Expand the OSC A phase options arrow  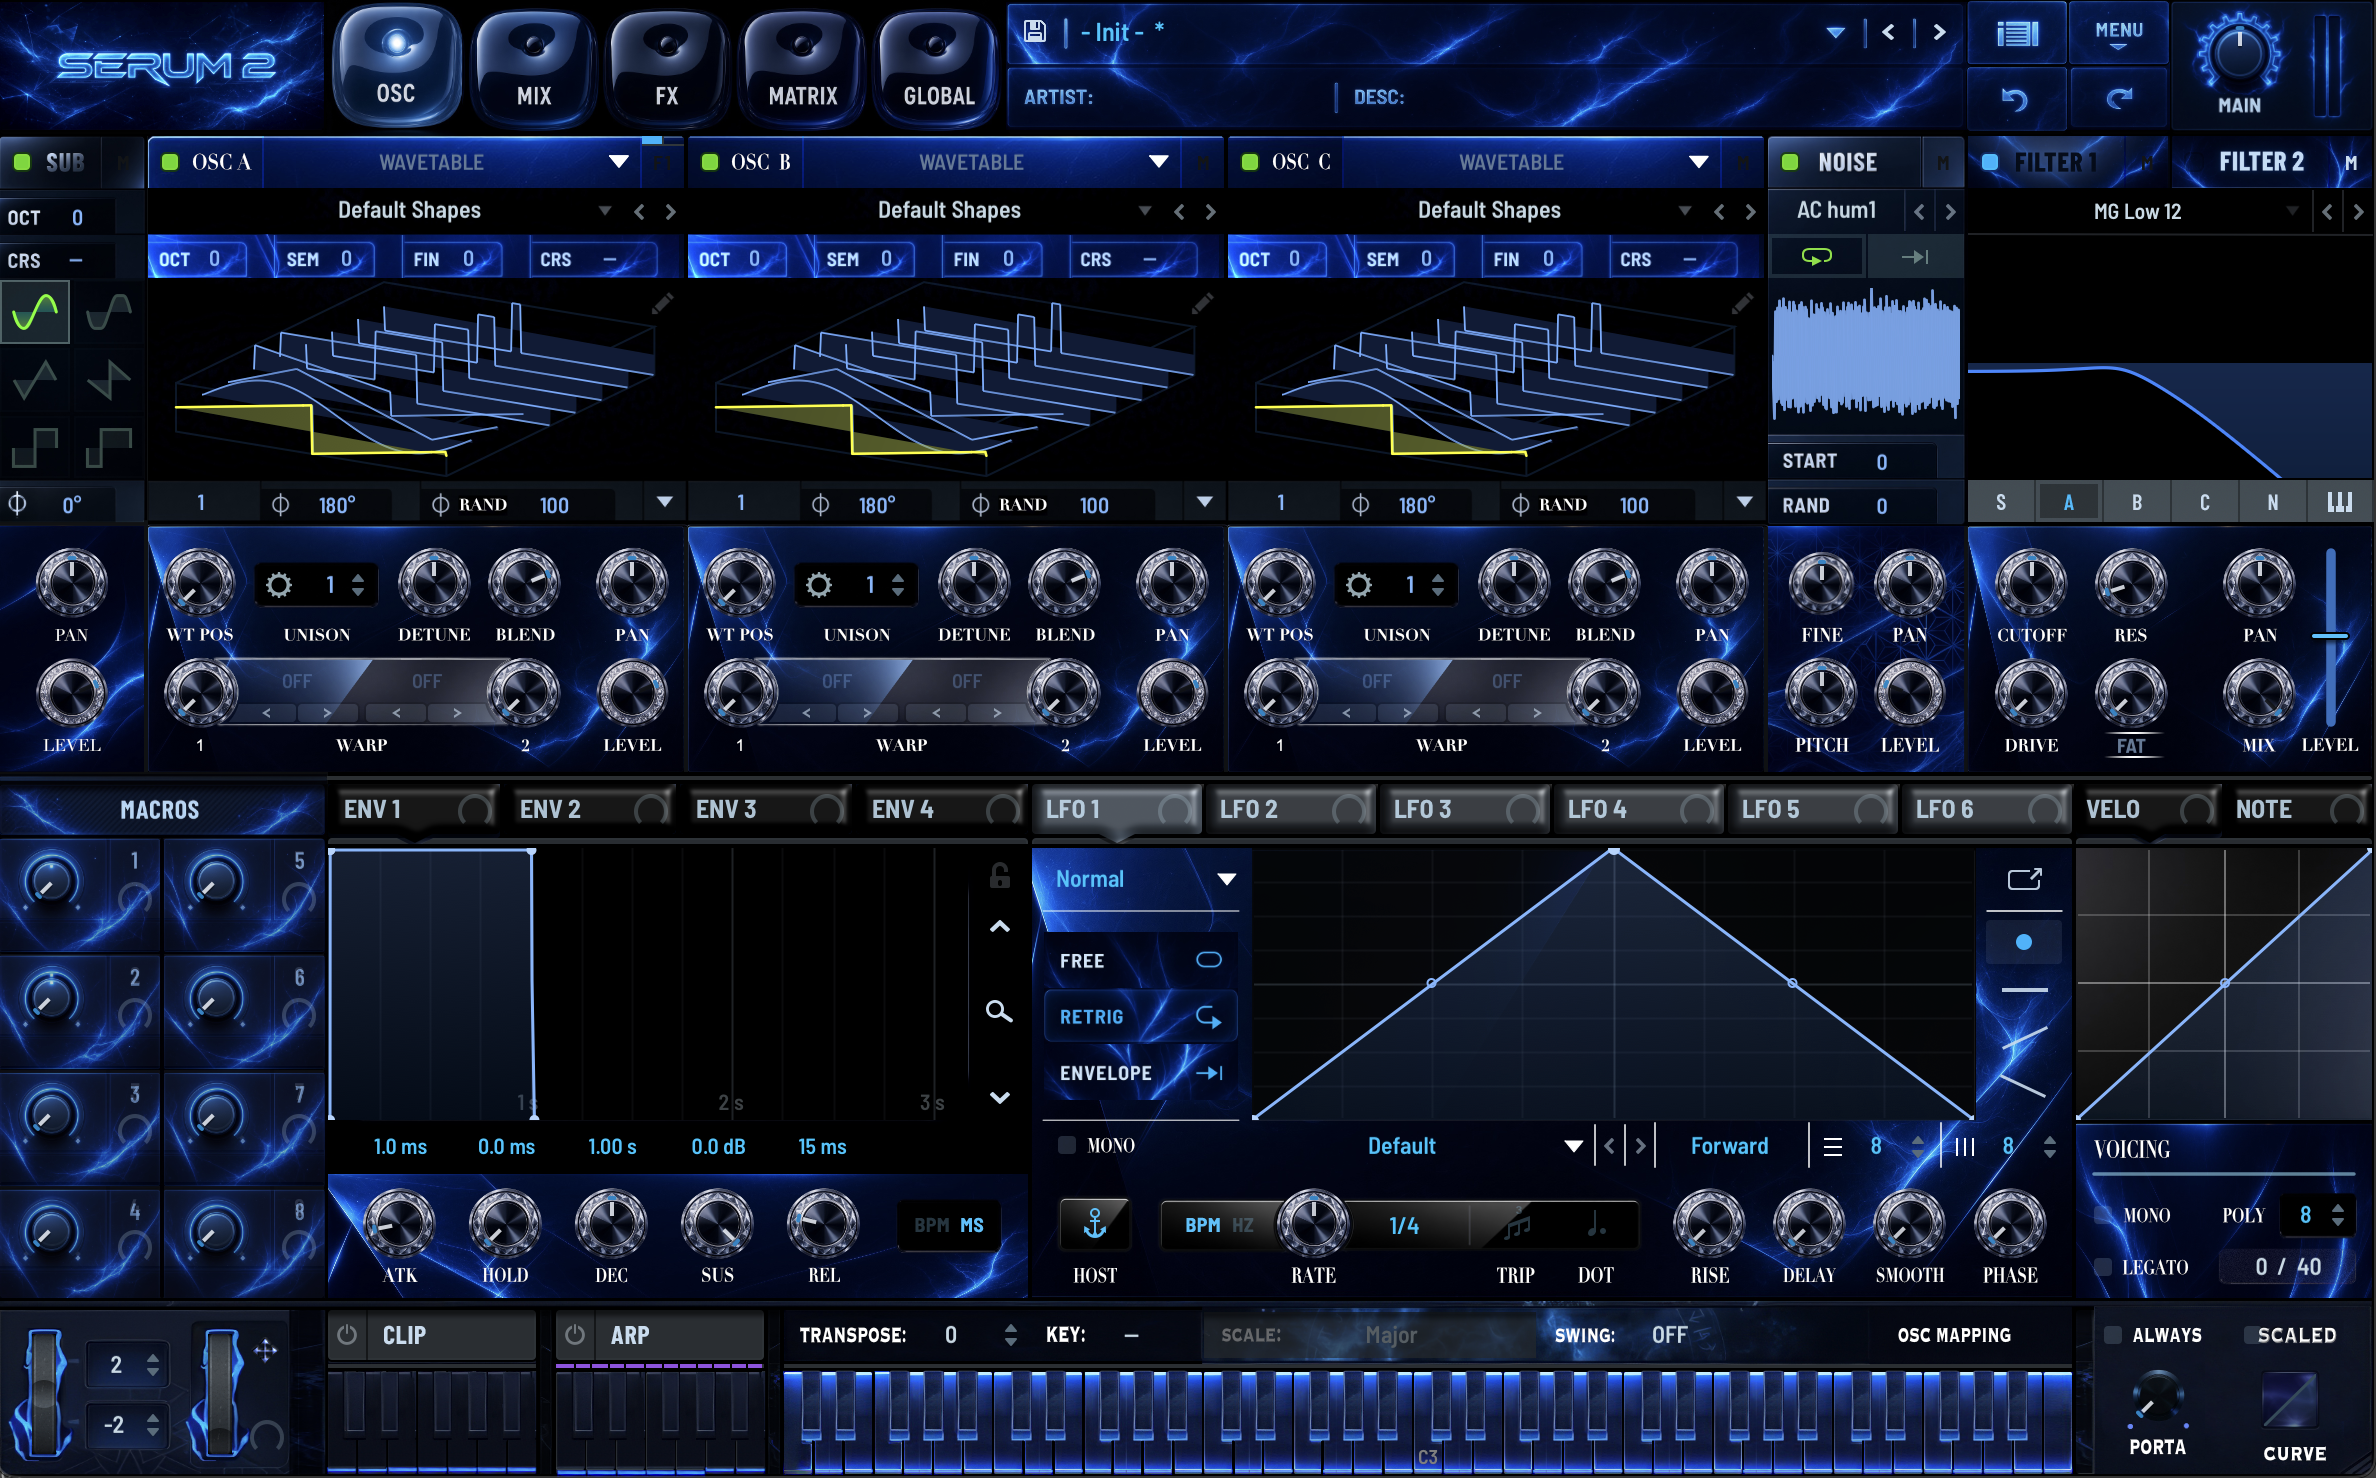pos(665,502)
